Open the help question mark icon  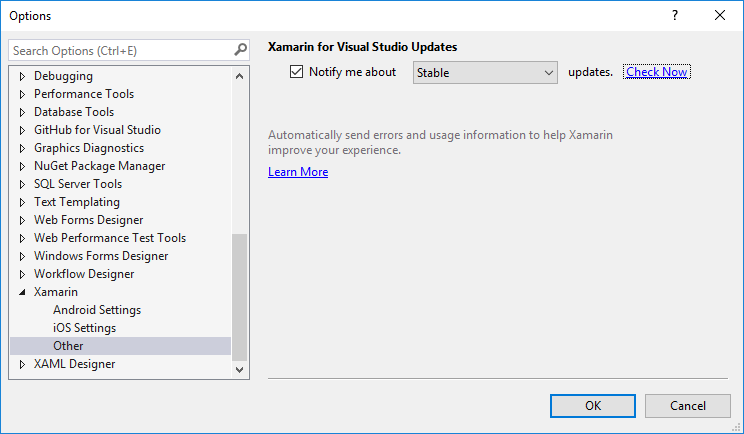(674, 16)
